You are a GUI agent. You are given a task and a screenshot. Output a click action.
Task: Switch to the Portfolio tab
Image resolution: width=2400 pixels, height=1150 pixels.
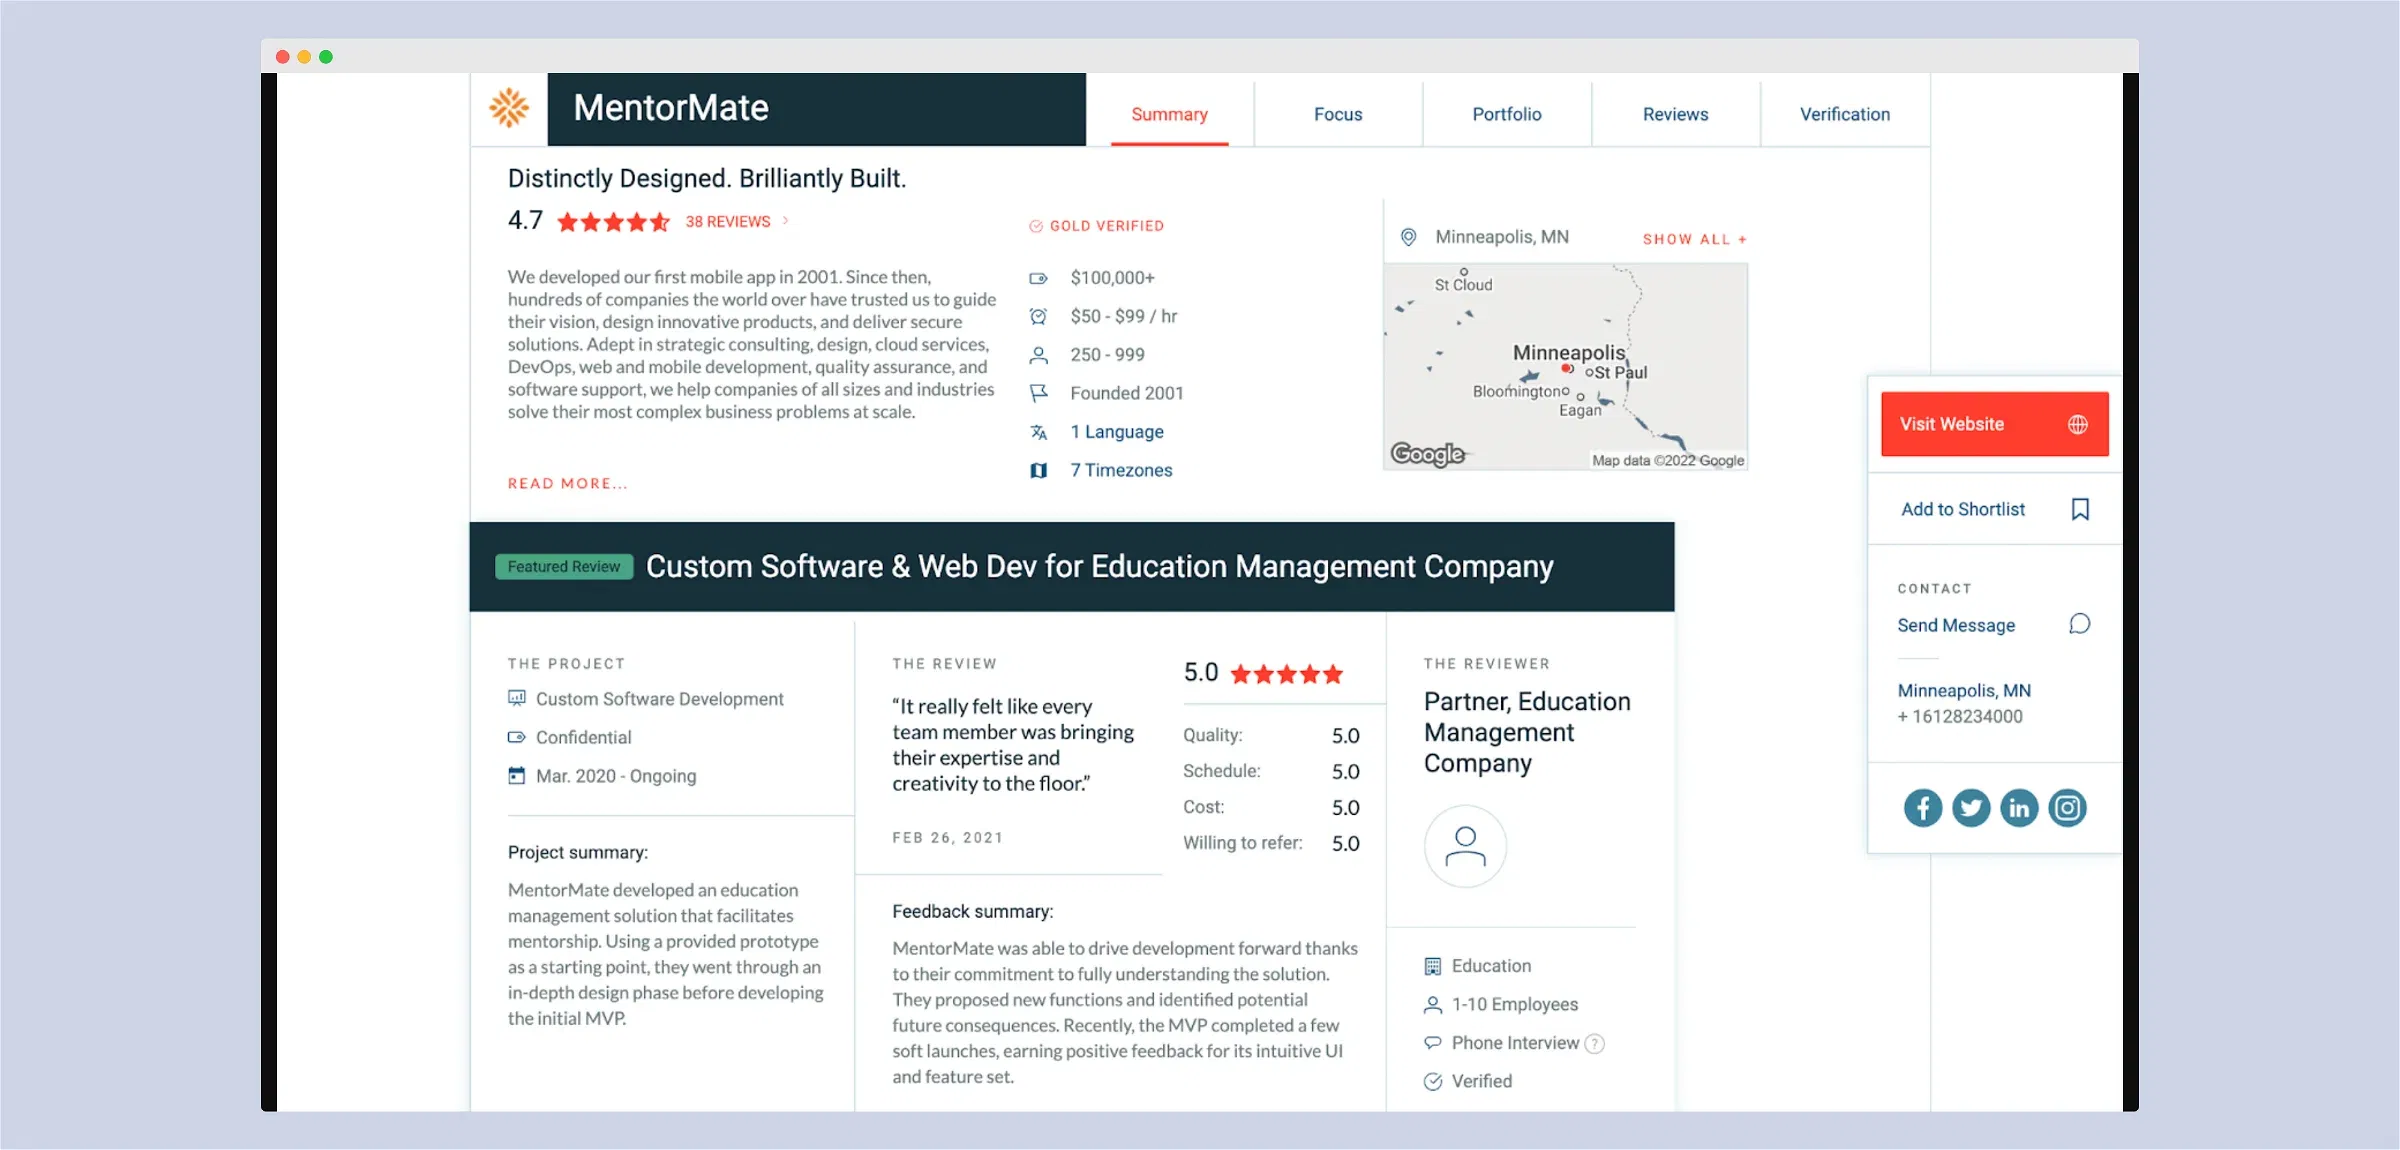[1506, 113]
